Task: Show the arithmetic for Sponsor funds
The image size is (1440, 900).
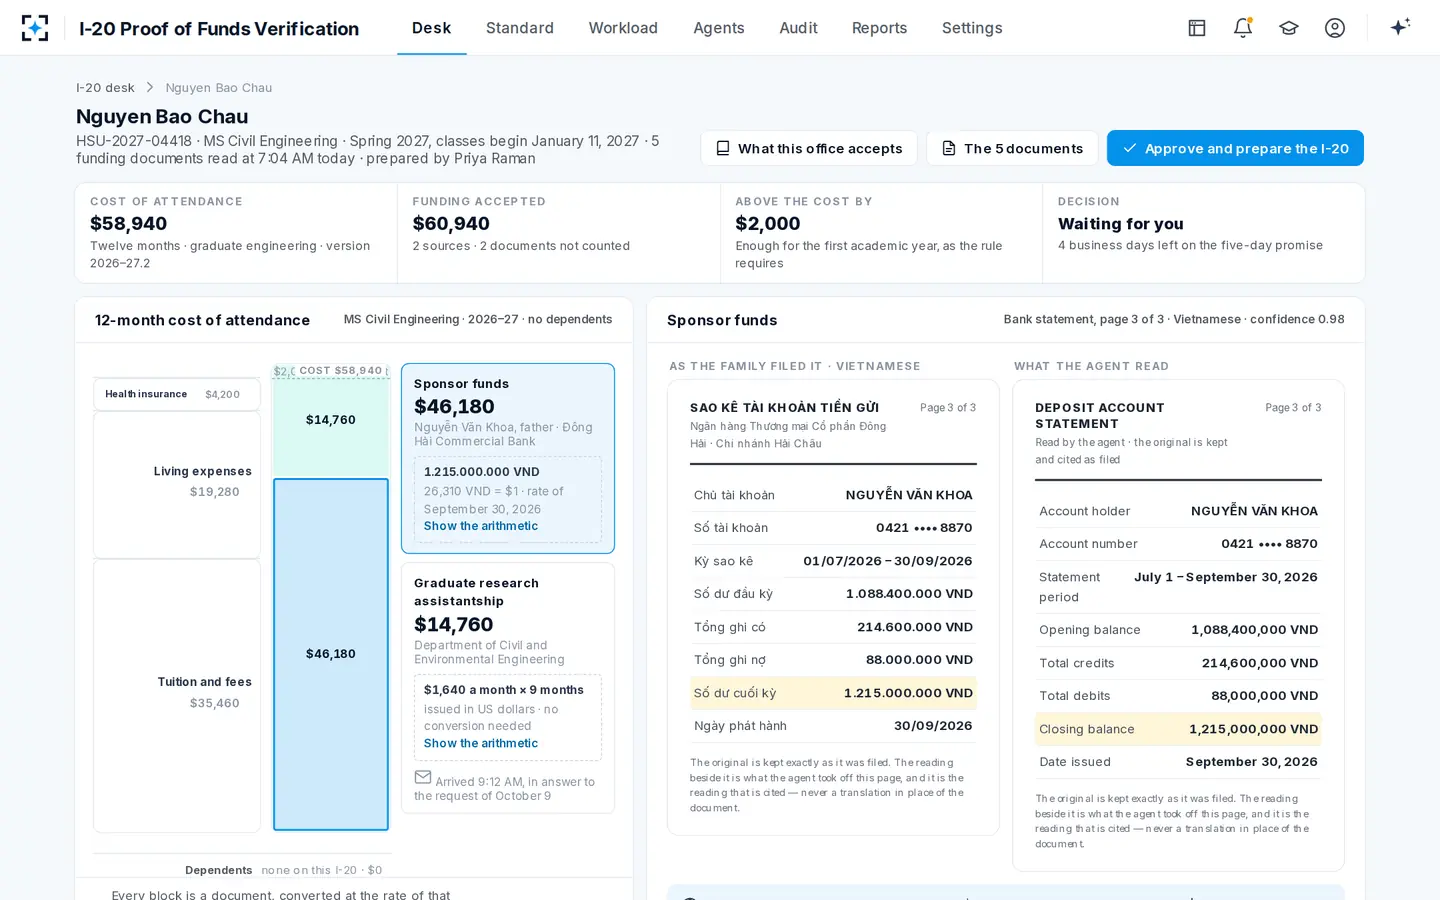Action: (x=481, y=526)
